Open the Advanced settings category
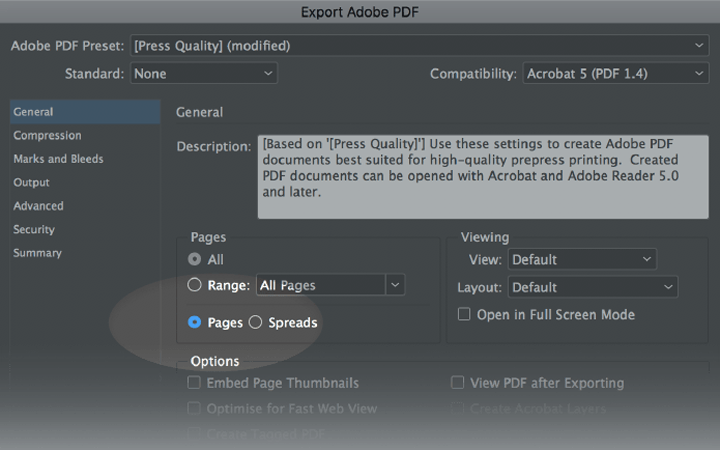Screen dimensions: 720x450 pos(38,206)
